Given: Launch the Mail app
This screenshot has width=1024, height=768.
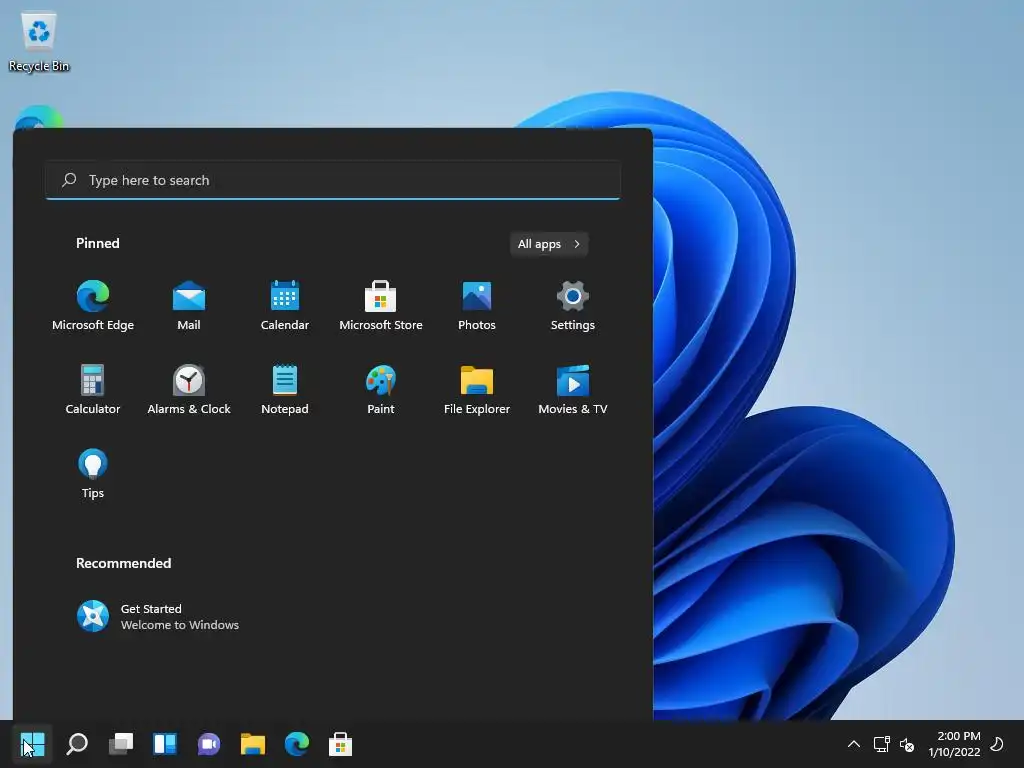Looking at the screenshot, I should 189,305.
